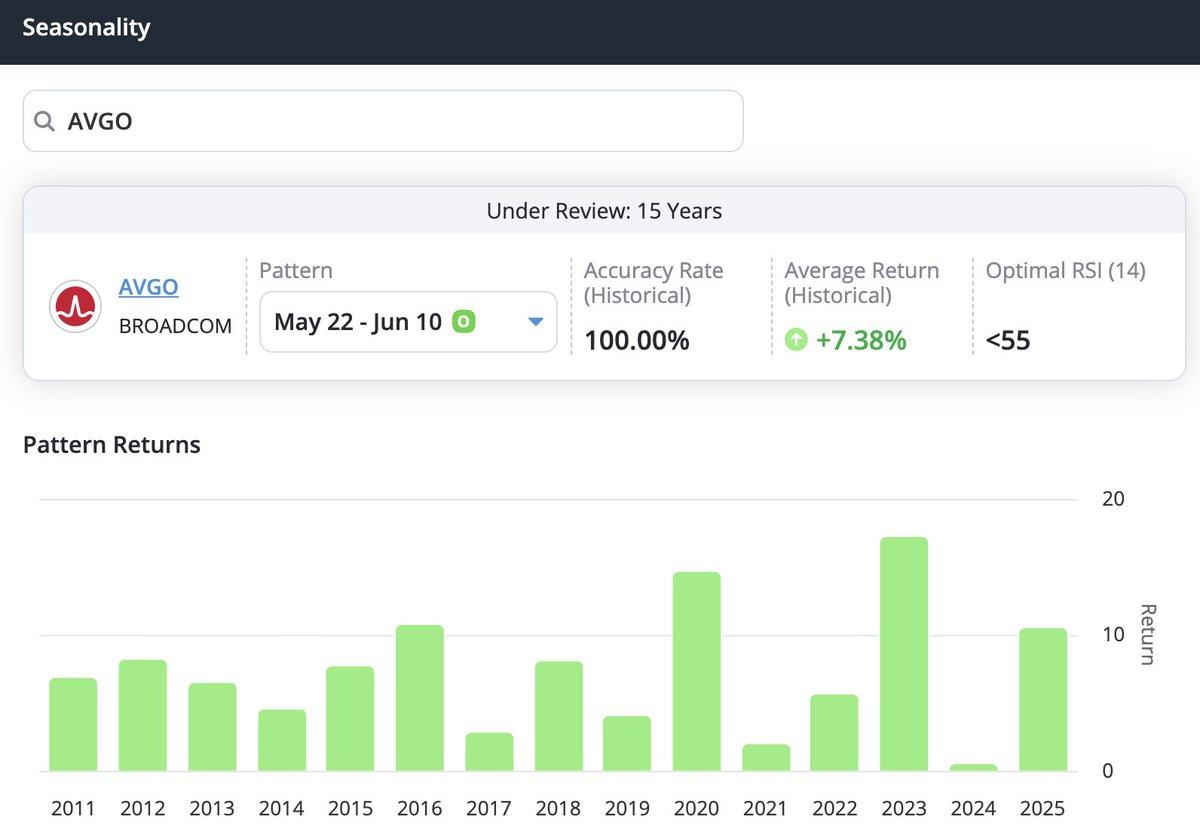This screenshot has width=1200, height=838.
Task: Click the y-axis value 20
Action: [1113, 499]
